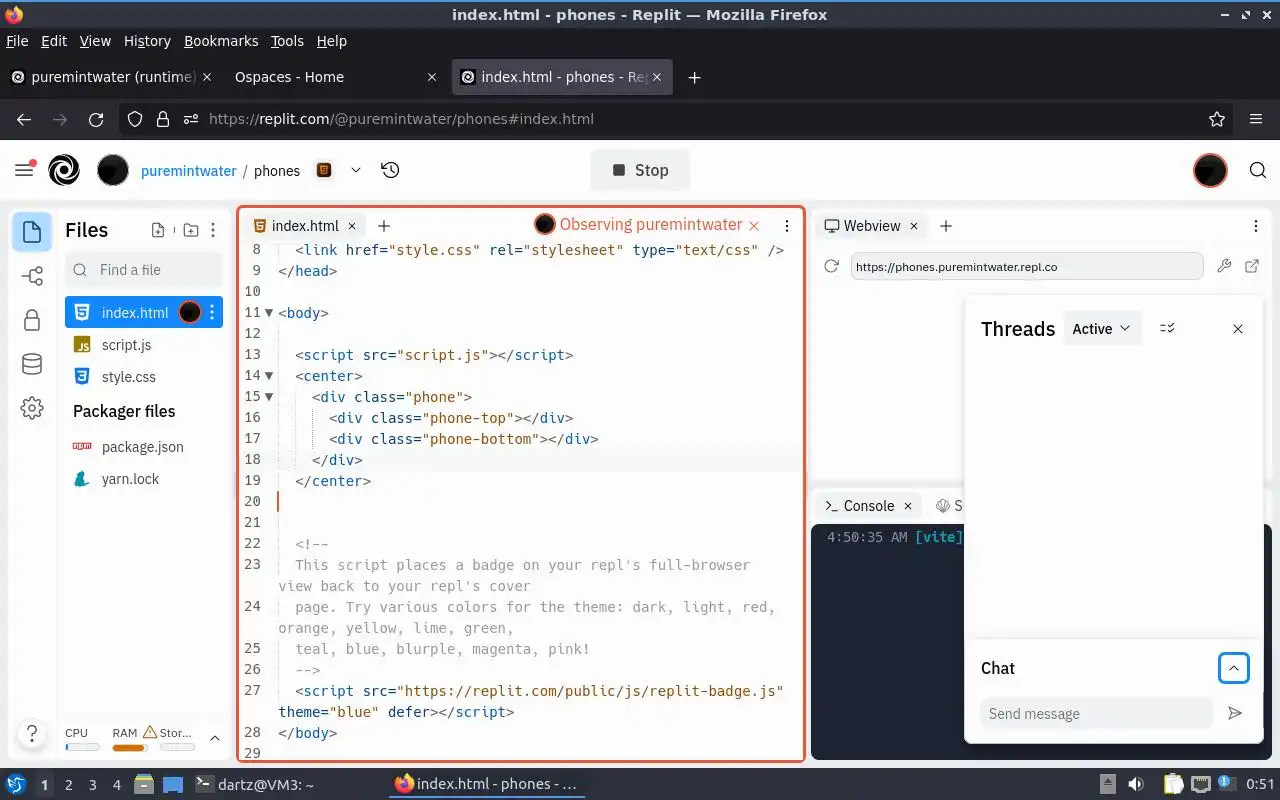Open script.js in the file tree
This screenshot has height=800, width=1280.
tap(144, 345)
